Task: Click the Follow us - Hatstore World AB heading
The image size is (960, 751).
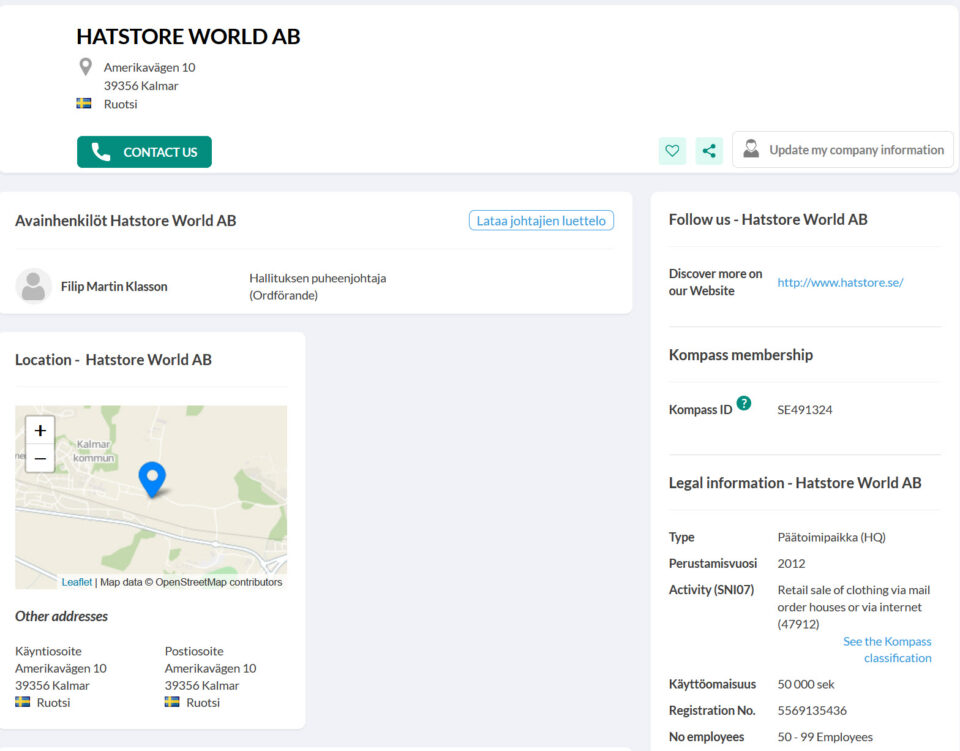Action: click(768, 219)
